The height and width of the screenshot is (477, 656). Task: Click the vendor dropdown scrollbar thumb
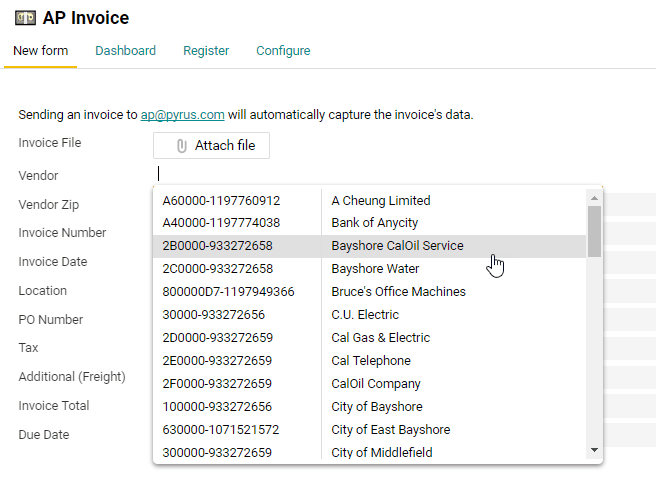(594, 231)
